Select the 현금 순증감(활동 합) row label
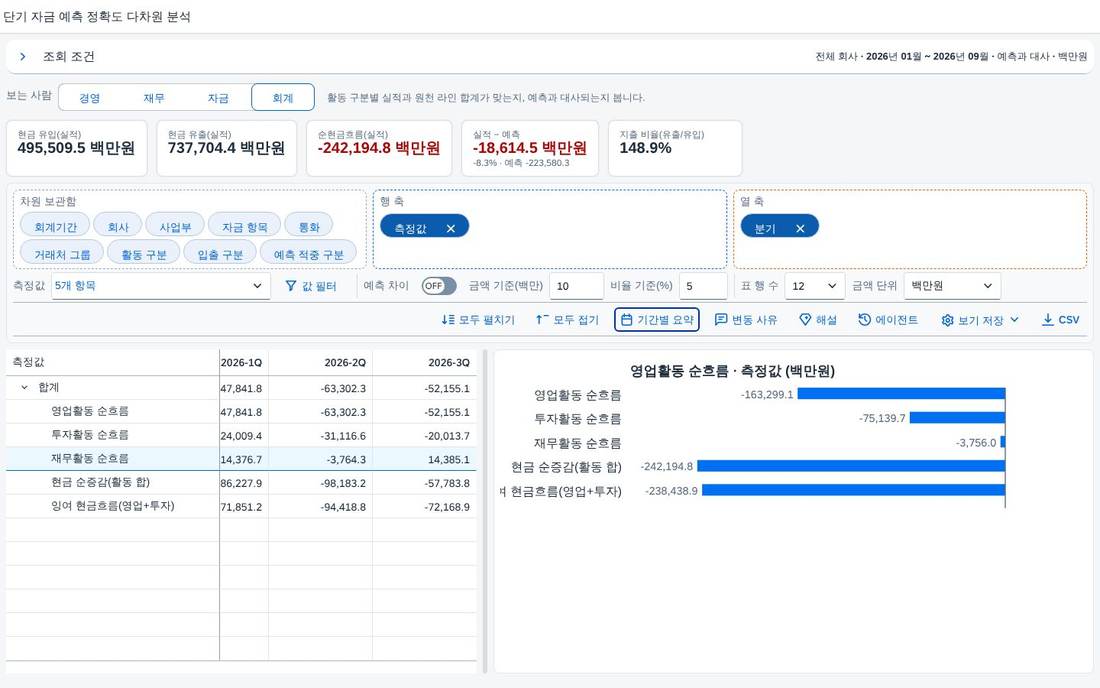 pos(100,483)
